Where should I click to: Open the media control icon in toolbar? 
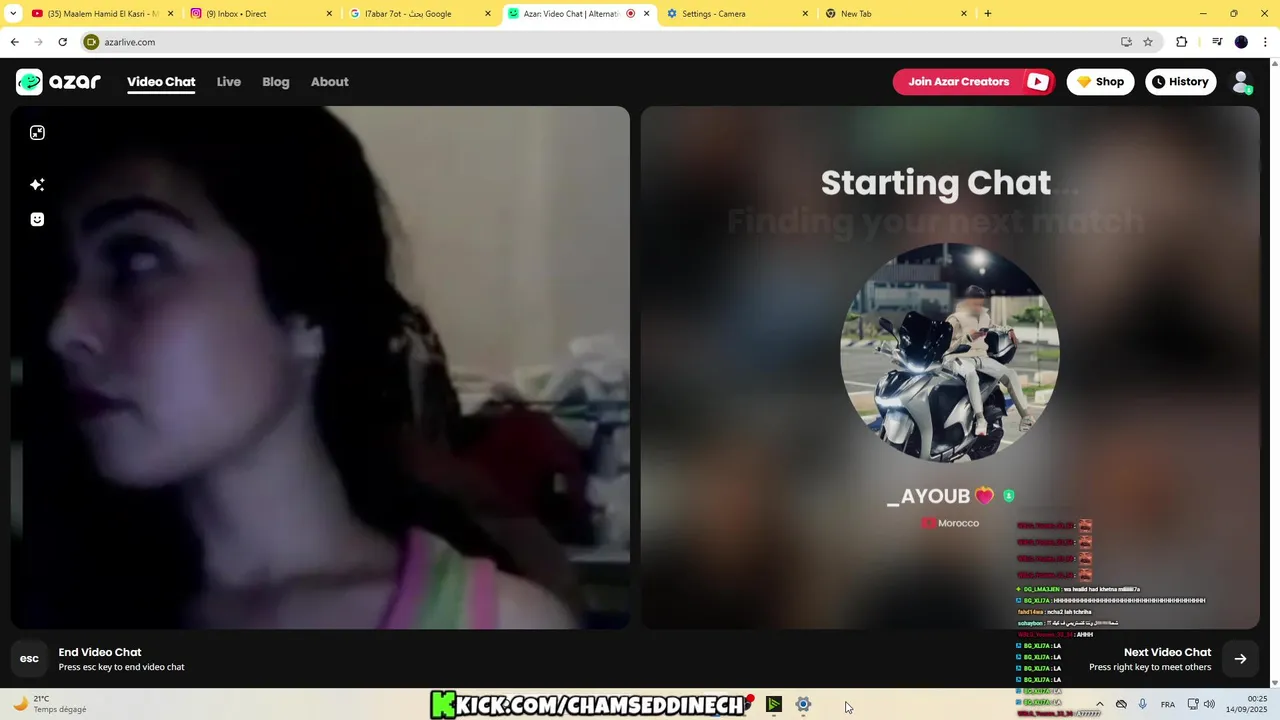point(1217,42)
